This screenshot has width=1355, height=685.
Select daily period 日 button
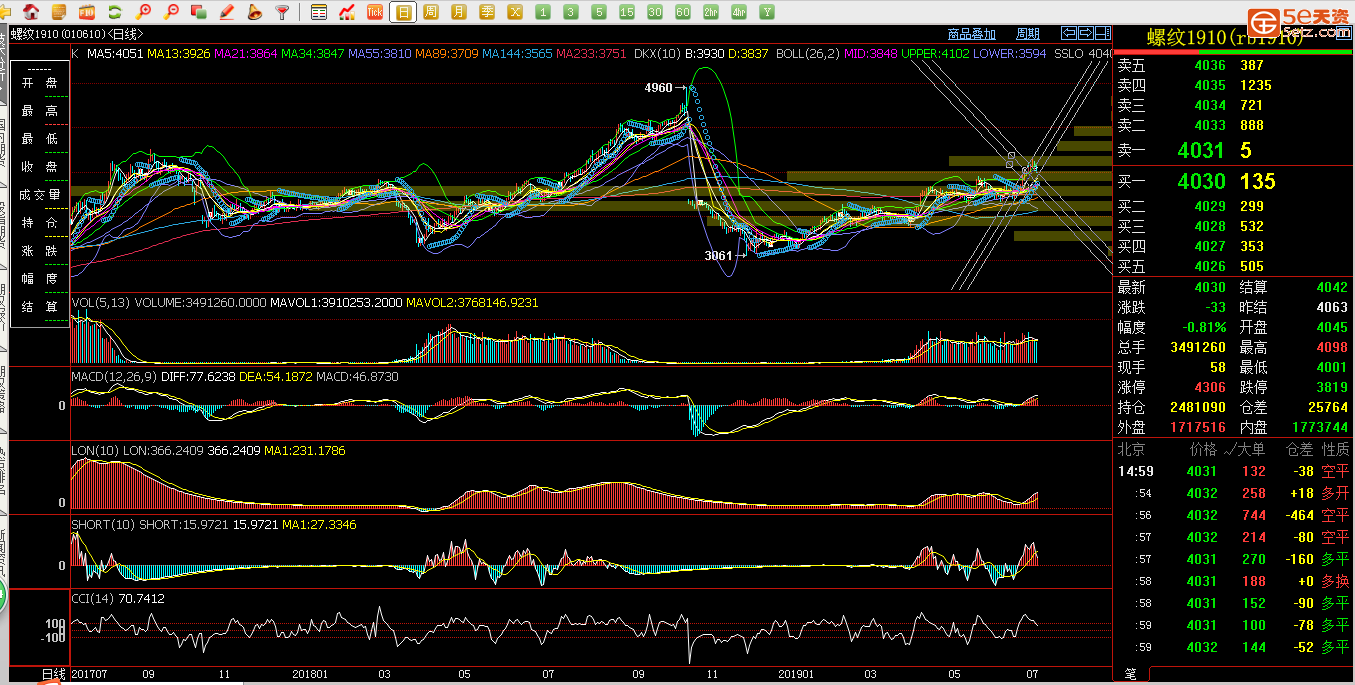(x=403, y=12)
